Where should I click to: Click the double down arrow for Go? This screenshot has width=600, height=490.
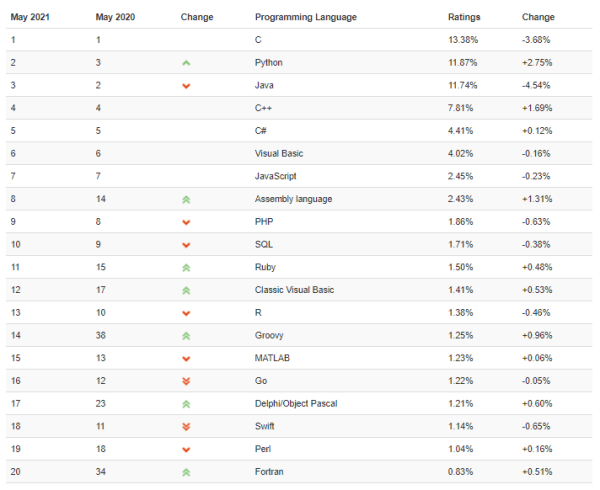coord(186,381)
